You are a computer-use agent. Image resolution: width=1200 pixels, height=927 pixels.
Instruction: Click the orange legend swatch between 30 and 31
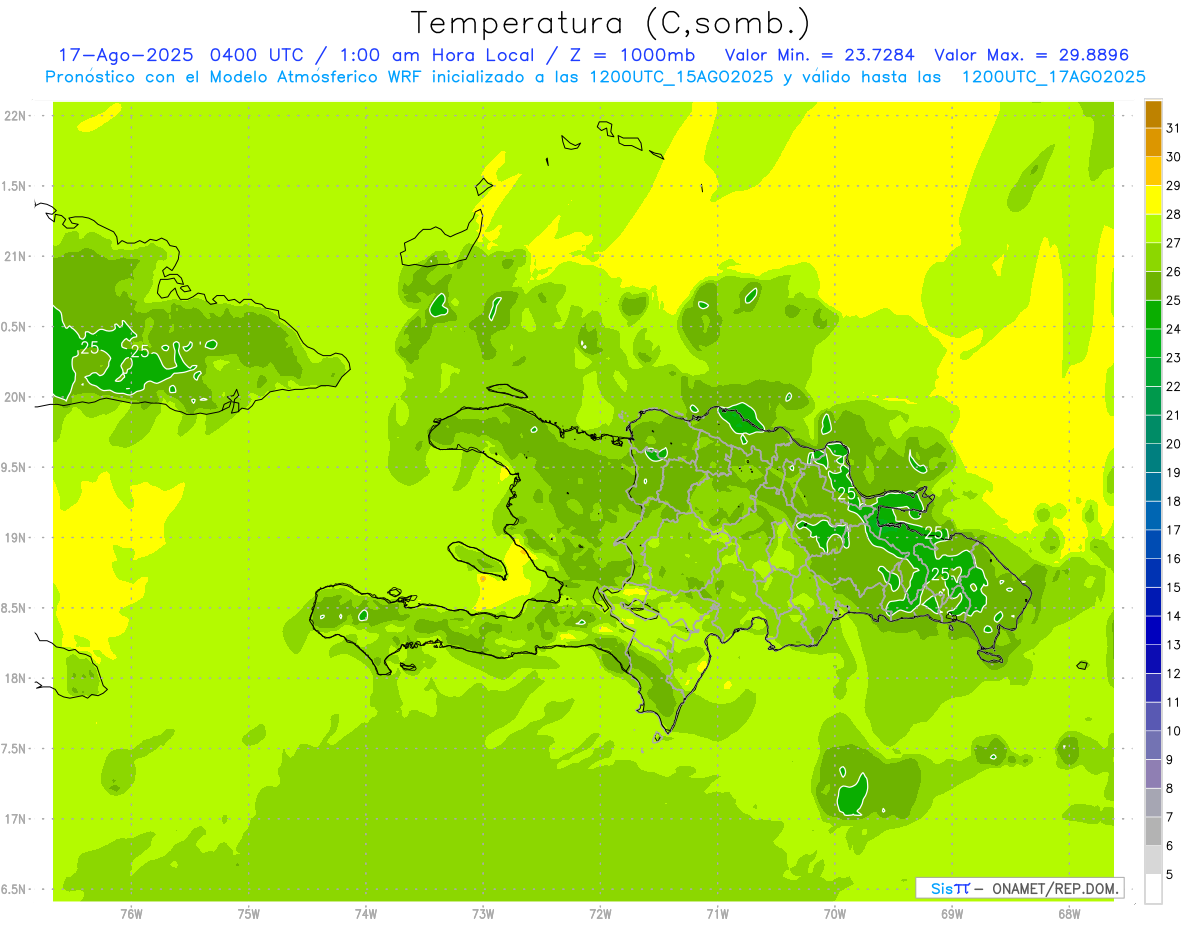1153,143
